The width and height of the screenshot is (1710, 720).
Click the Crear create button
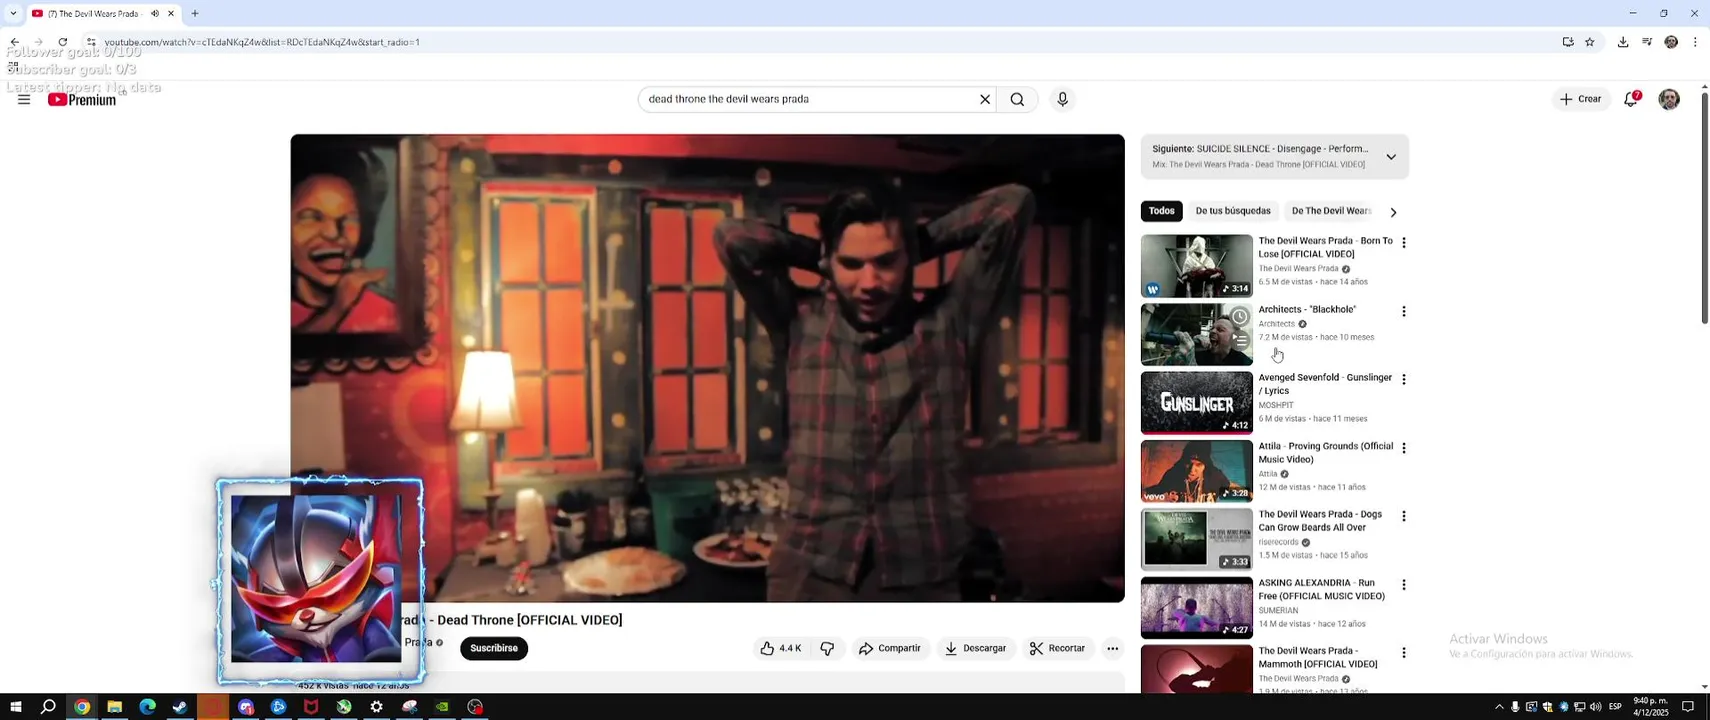[1581, 99]
